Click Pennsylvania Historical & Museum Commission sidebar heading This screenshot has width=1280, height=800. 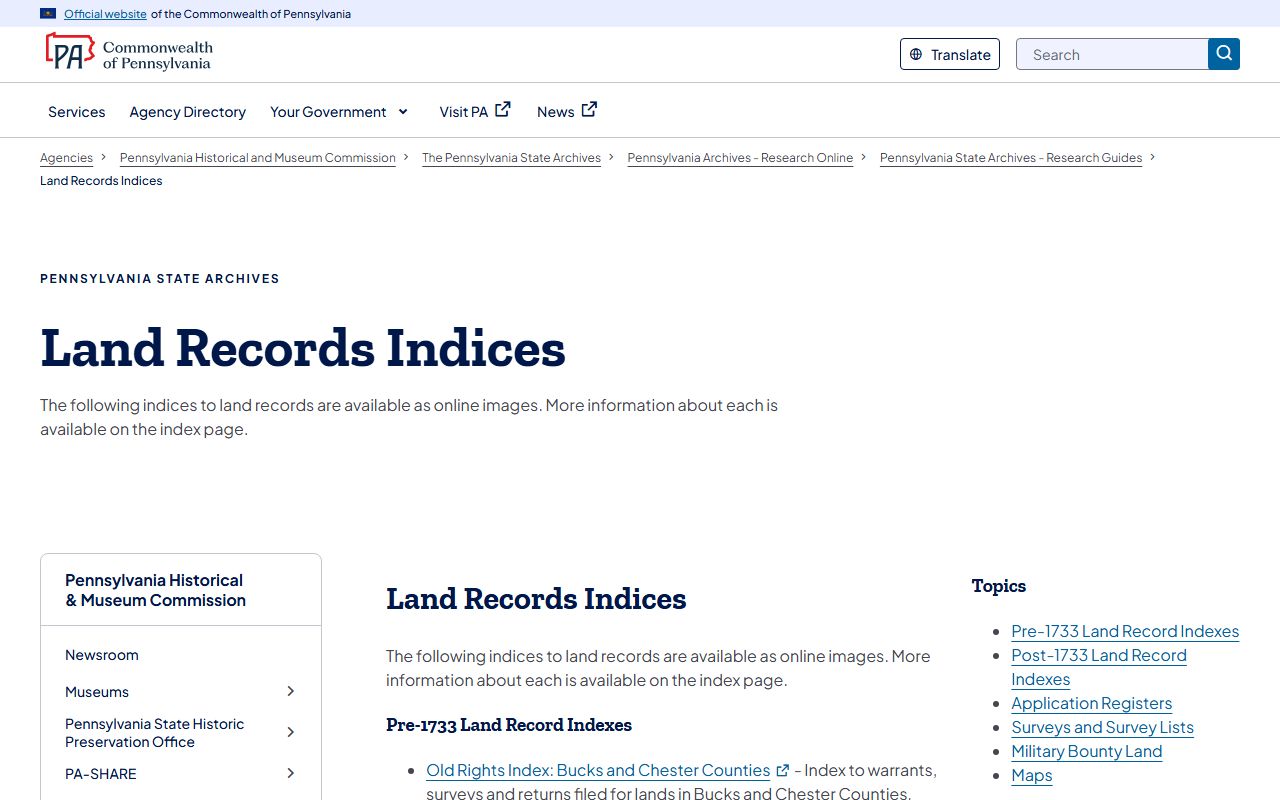click(155, 590)
